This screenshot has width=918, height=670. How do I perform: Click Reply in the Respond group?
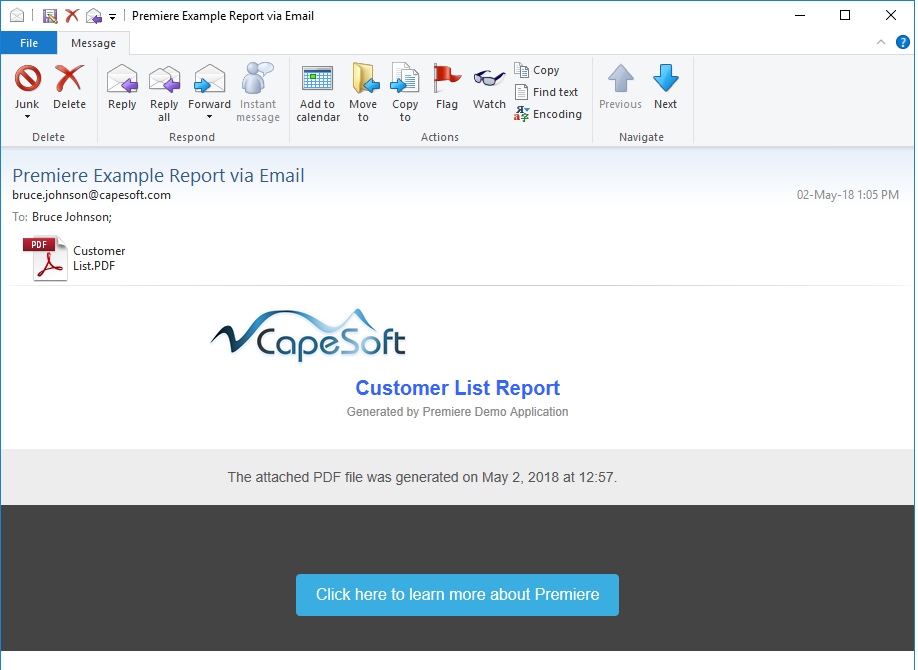click(x=122, y=87)
